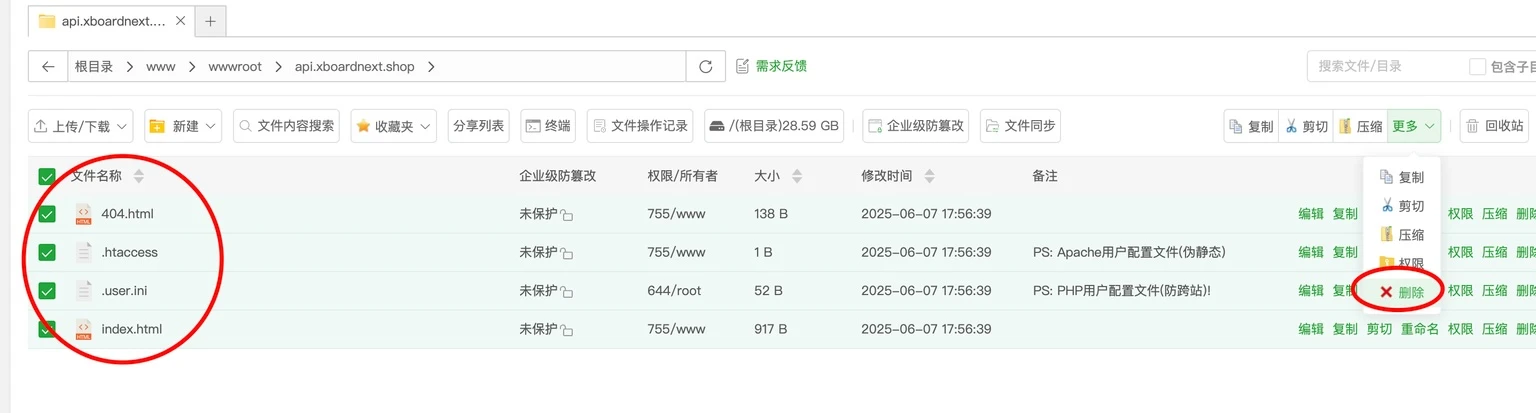Open the 终端 terminal button
Viewport: 1536px width, 413px height.
coord(549,126)
